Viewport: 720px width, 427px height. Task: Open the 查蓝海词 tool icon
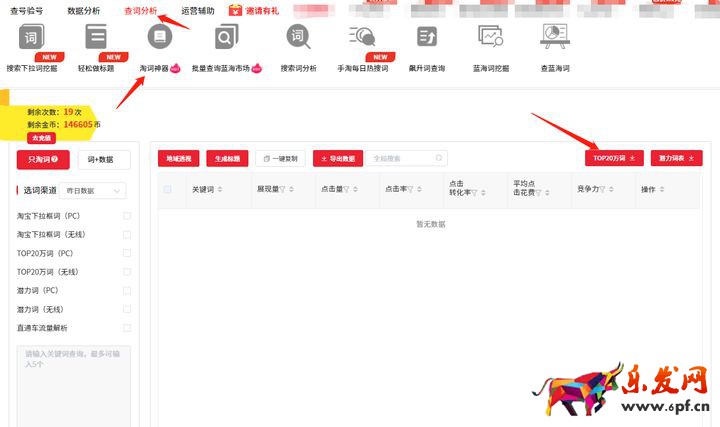click(x=554, y=39)
